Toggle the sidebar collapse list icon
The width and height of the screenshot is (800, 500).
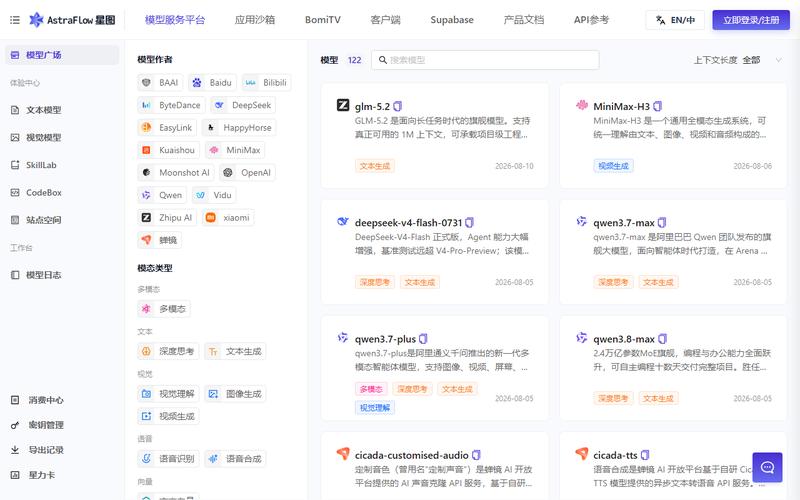point(15,20)
